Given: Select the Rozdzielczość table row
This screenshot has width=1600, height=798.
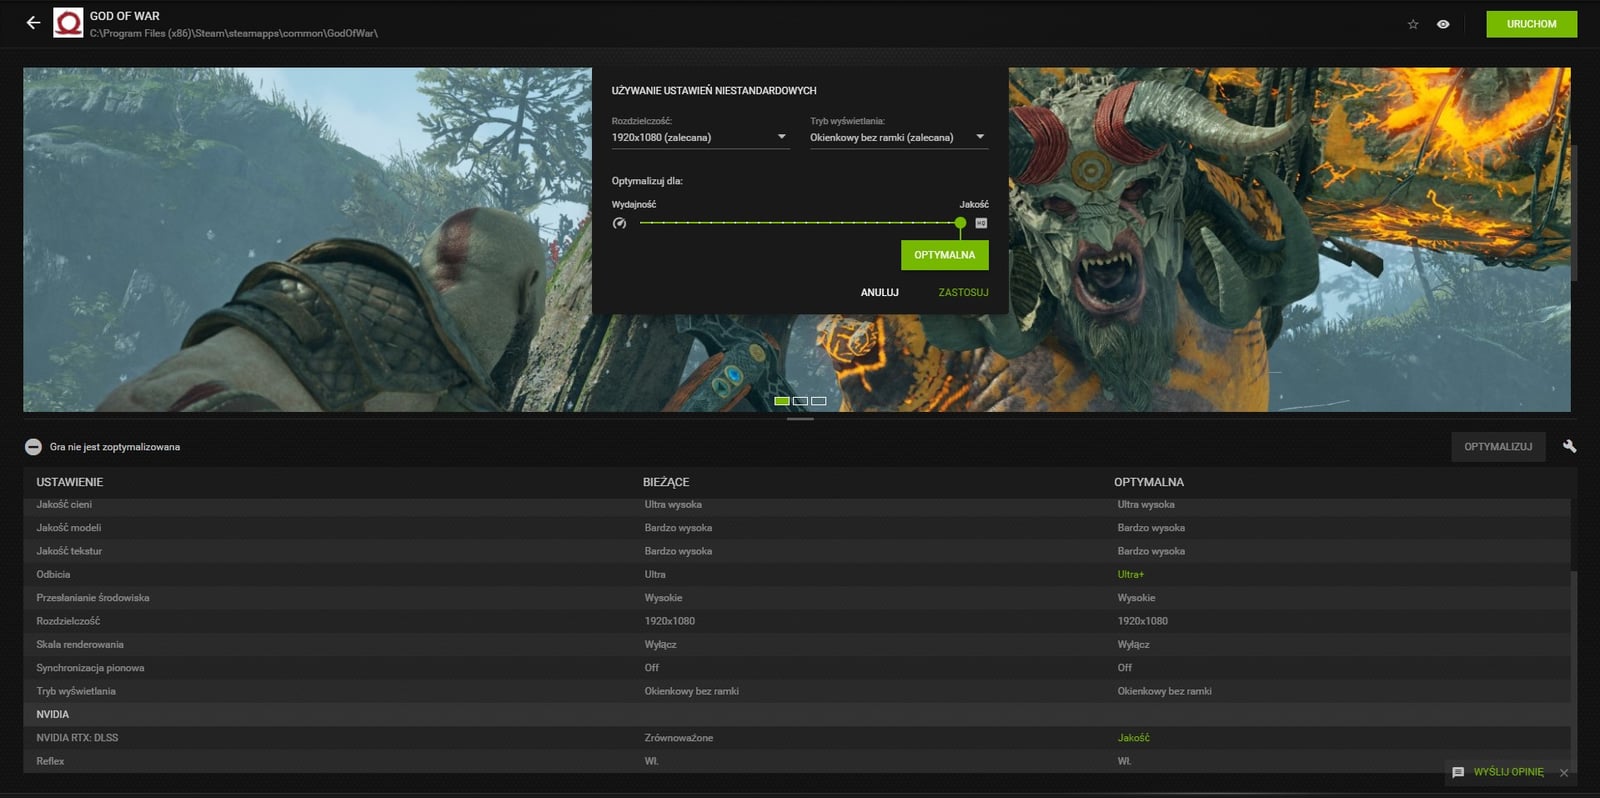Looking at the screenshot, I should [x=796, y=621].
